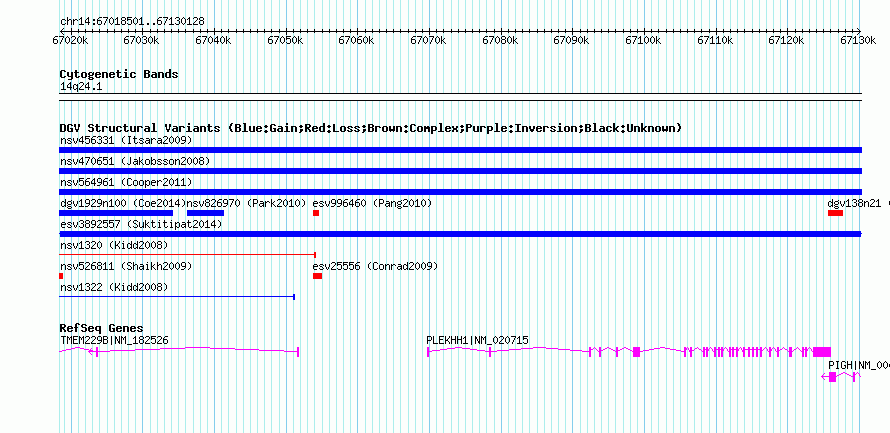Click the nsv1320 (Kidd2008) label
The image size is (890, 433).
[114, 245]
